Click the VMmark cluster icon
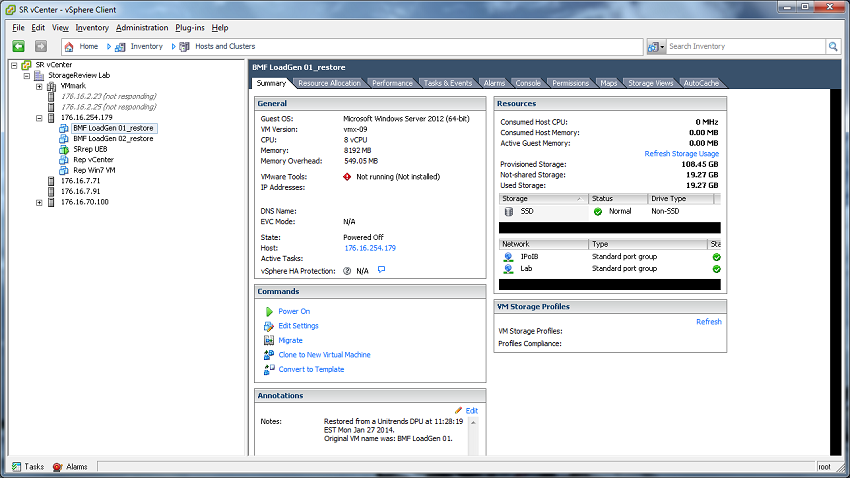Image resolution: width=850 pixels, height=478 pixels. click(x=51, y=86)
